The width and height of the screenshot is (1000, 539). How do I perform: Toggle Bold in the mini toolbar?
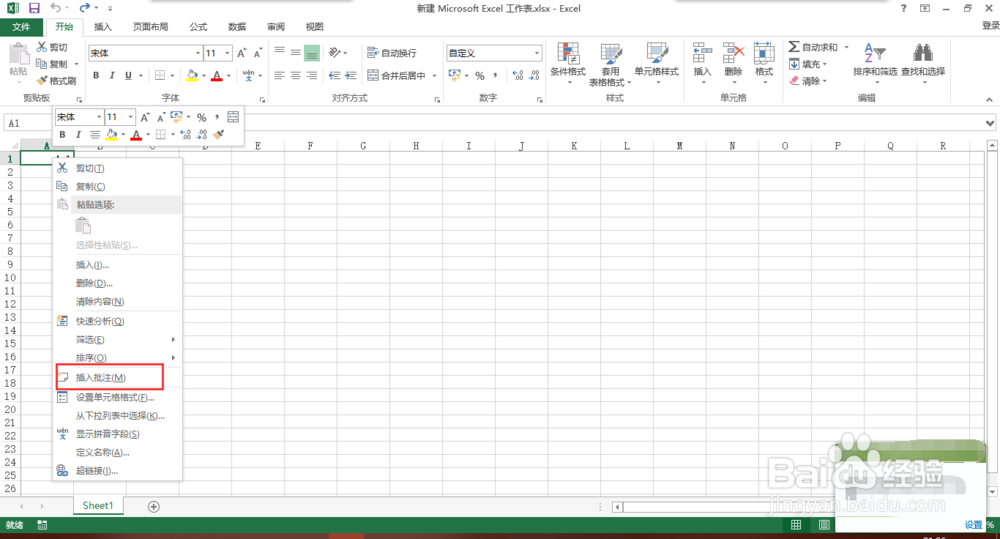(62, 135)
